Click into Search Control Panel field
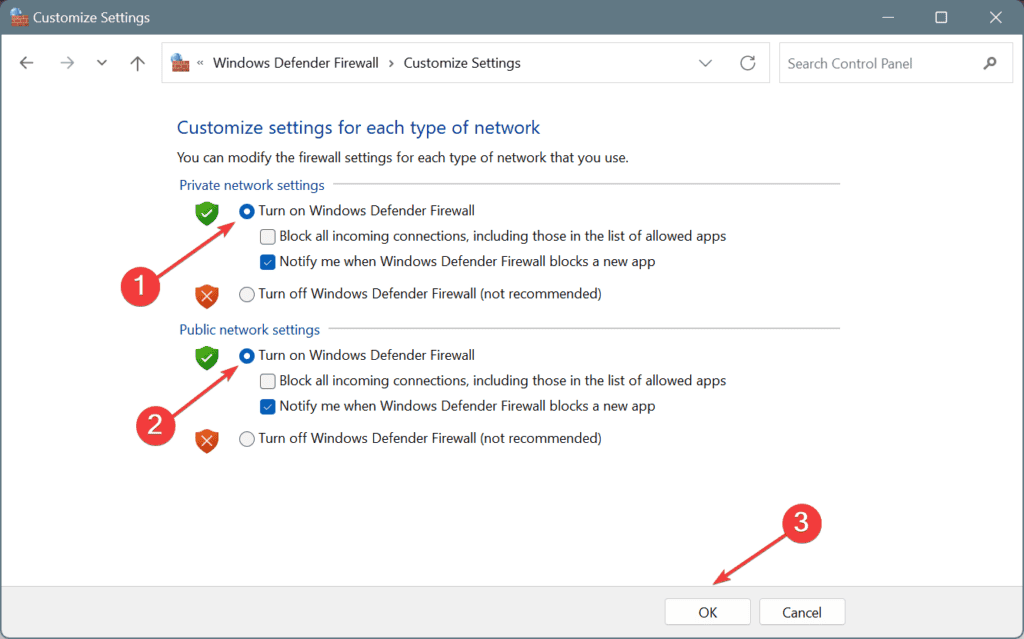This screenshot has height=639, width=1024. 880,63
